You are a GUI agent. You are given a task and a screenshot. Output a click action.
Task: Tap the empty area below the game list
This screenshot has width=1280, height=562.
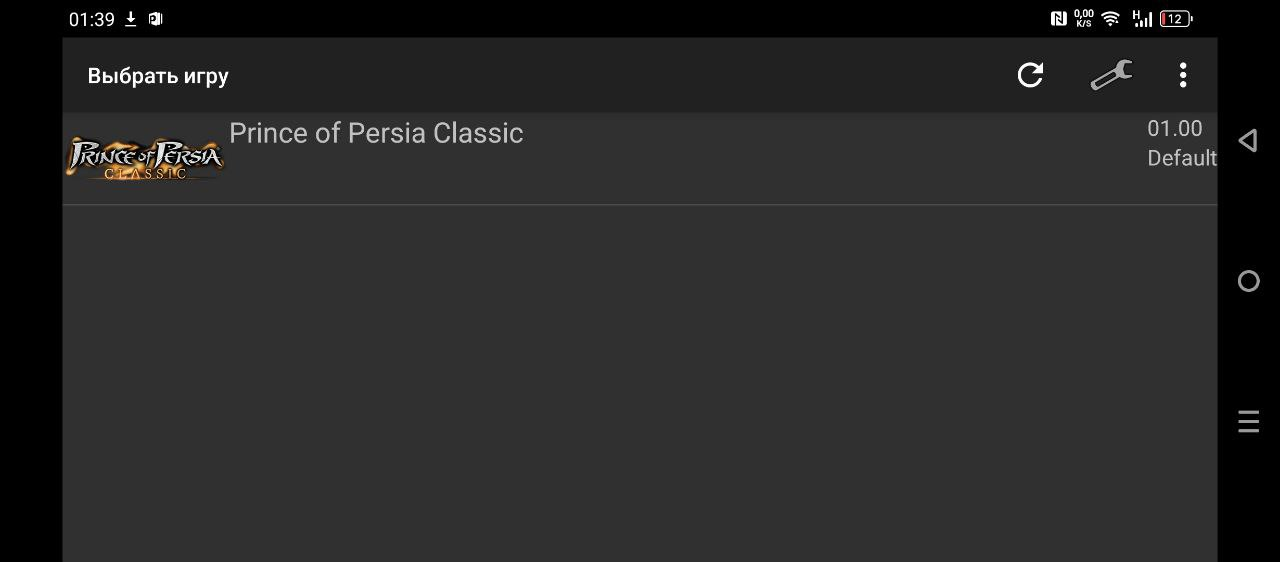[640, 380]
